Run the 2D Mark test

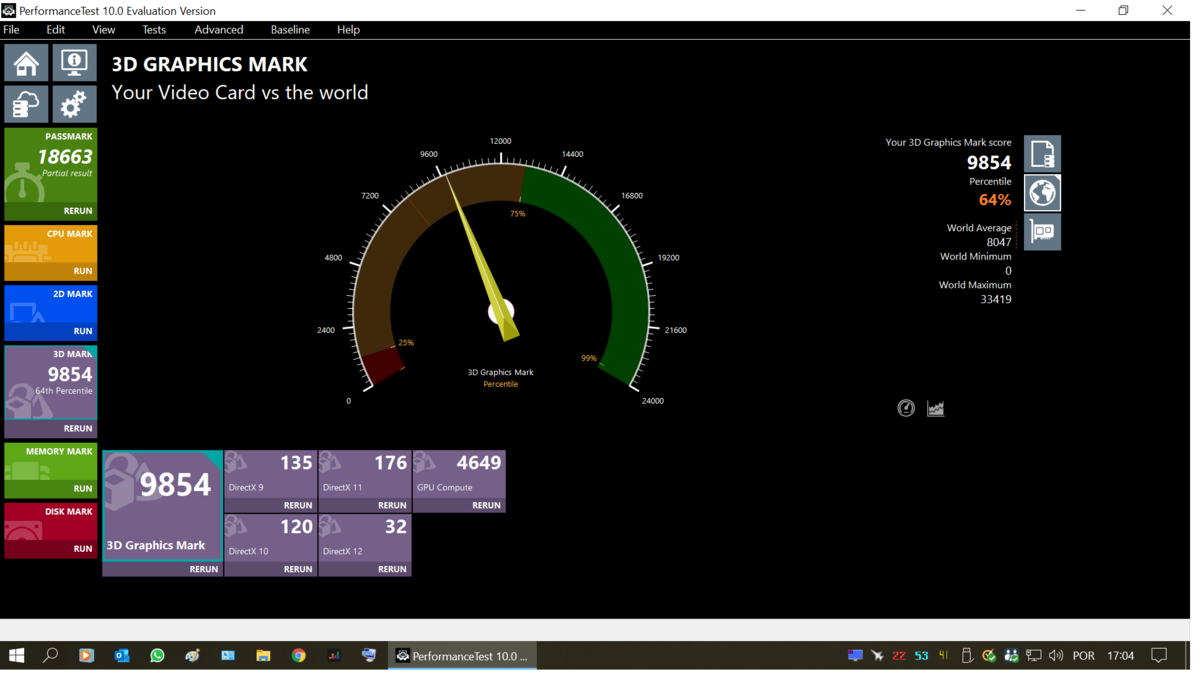(83, 331)
